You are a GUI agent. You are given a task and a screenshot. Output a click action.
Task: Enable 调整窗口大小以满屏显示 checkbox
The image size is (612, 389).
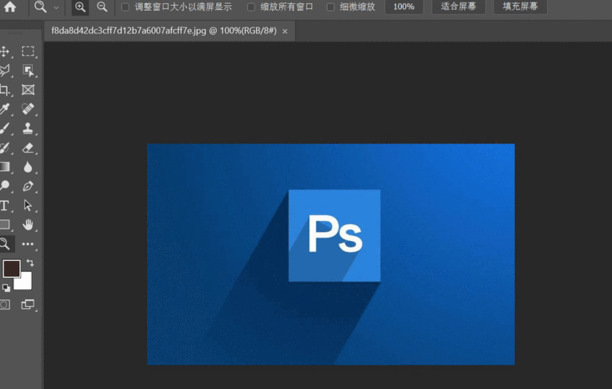pos(125,7)
